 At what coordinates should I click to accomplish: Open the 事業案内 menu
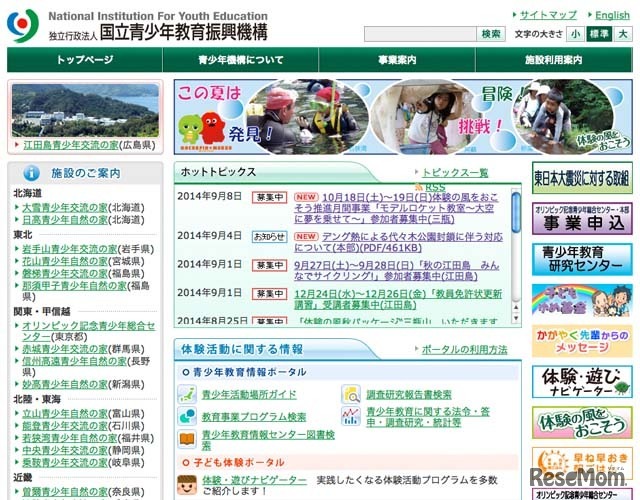[x=397, y=60]
